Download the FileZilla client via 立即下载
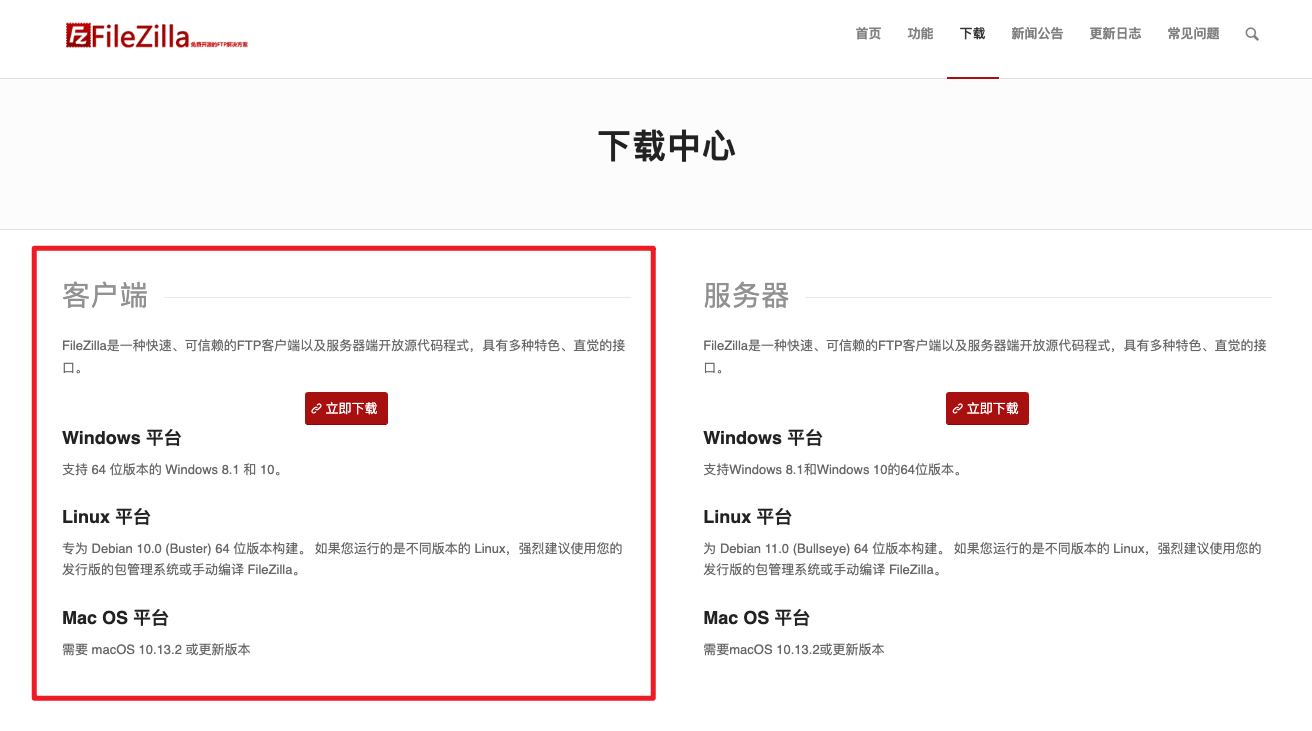Image resolution: width=1312 pixels, height=731 pixels. pos(346,408)
